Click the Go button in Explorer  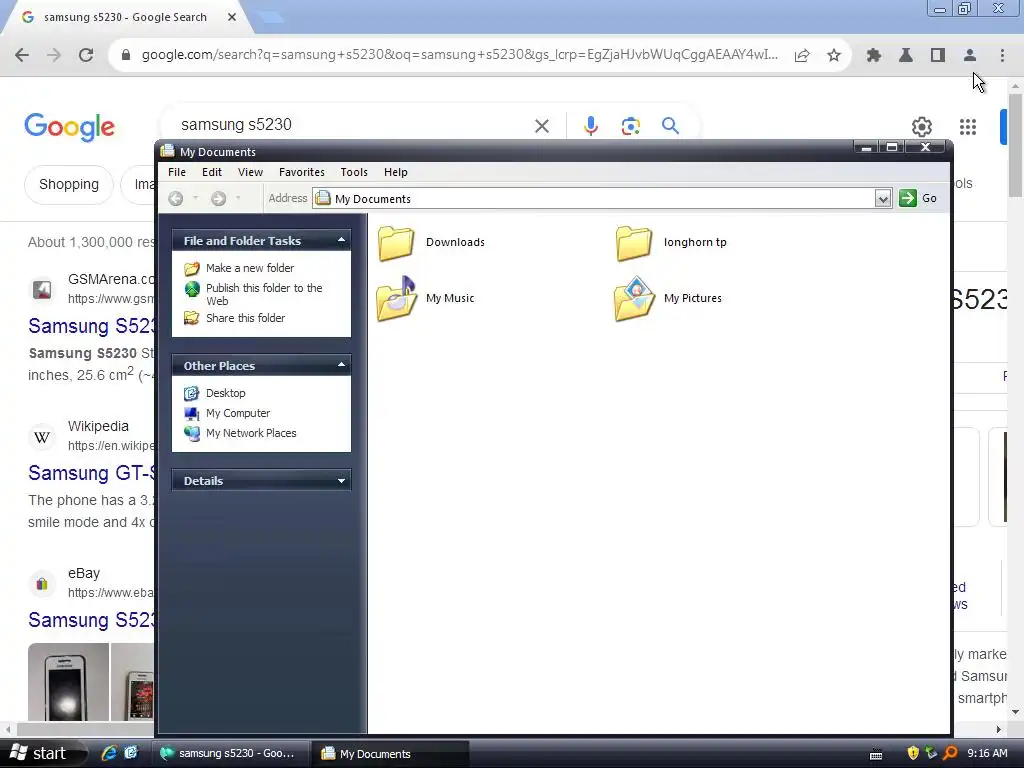[x=918, y=199]
